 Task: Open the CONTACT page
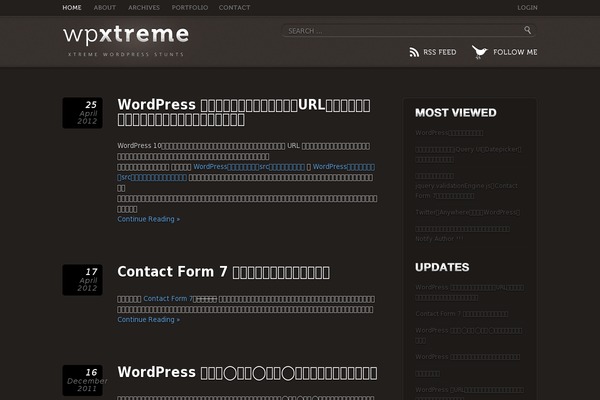click(234, 8)
